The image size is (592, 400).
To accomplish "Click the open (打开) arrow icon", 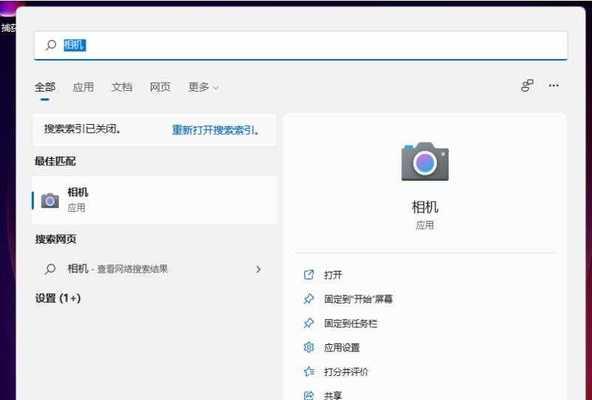I will tap(309, 275).
